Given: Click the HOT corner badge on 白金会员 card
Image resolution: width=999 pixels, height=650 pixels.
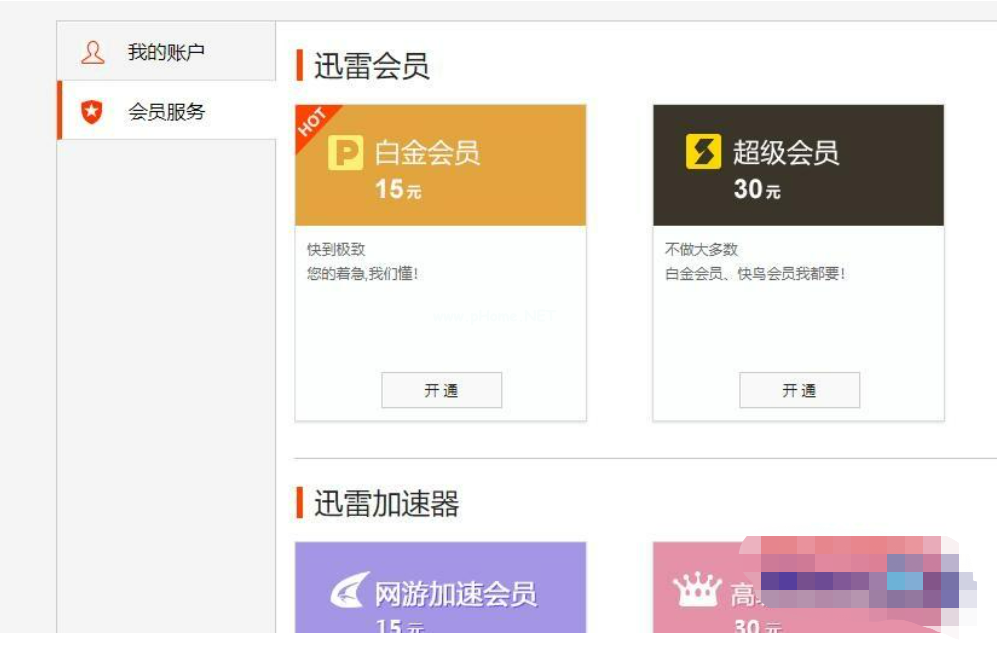Looking at the screenshot, I should [313, 123].
